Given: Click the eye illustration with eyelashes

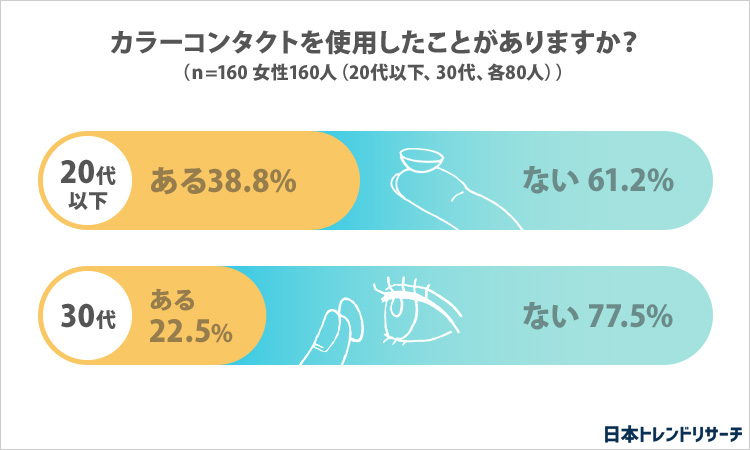Looking at the screenshot, I should pyautogui.click(x=417, y=310).
